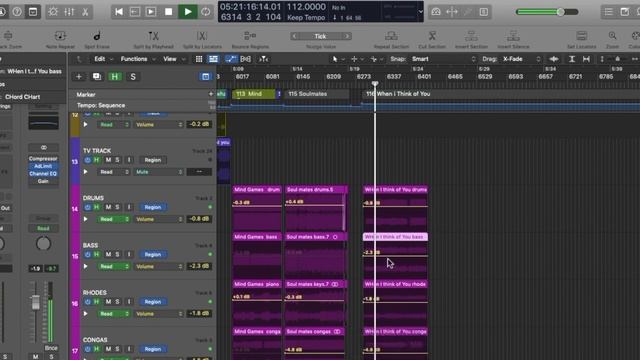Expand automation disclosure triangle on BASS track

point(86,267)
